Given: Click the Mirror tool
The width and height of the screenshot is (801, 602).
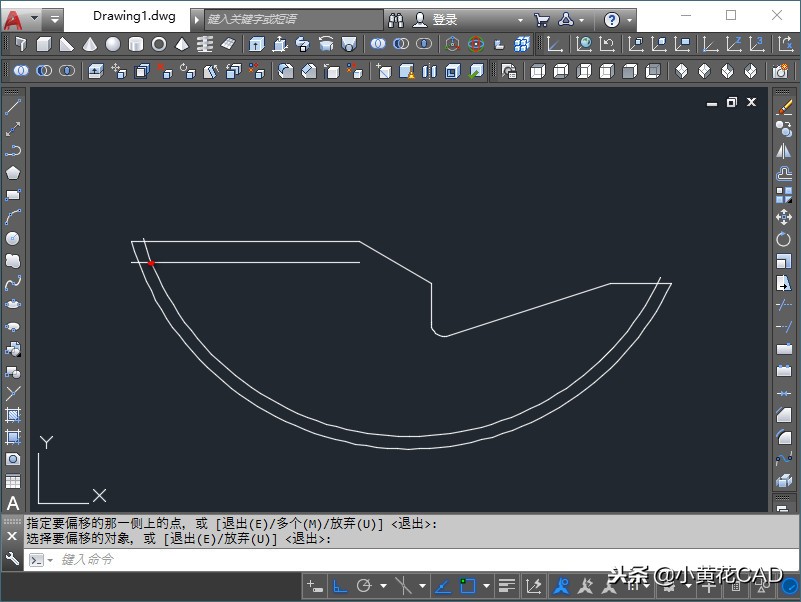Looking at the screenshot, I should tap(784, 151).
